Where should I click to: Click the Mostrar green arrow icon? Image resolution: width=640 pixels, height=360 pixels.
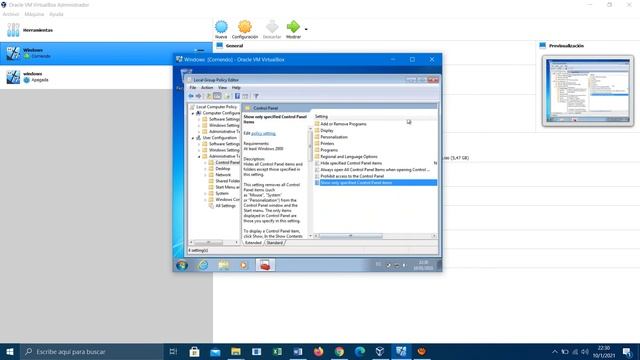[293, 27]
